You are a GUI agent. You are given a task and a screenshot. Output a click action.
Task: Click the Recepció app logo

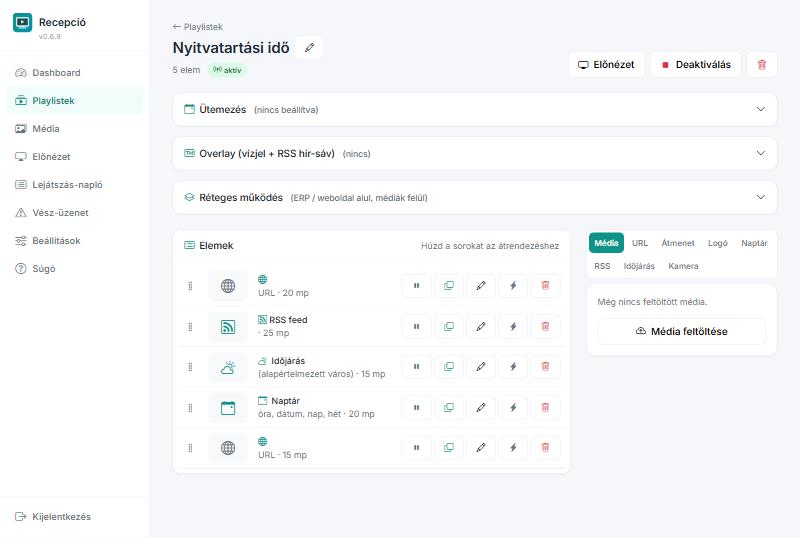[22, 22]
